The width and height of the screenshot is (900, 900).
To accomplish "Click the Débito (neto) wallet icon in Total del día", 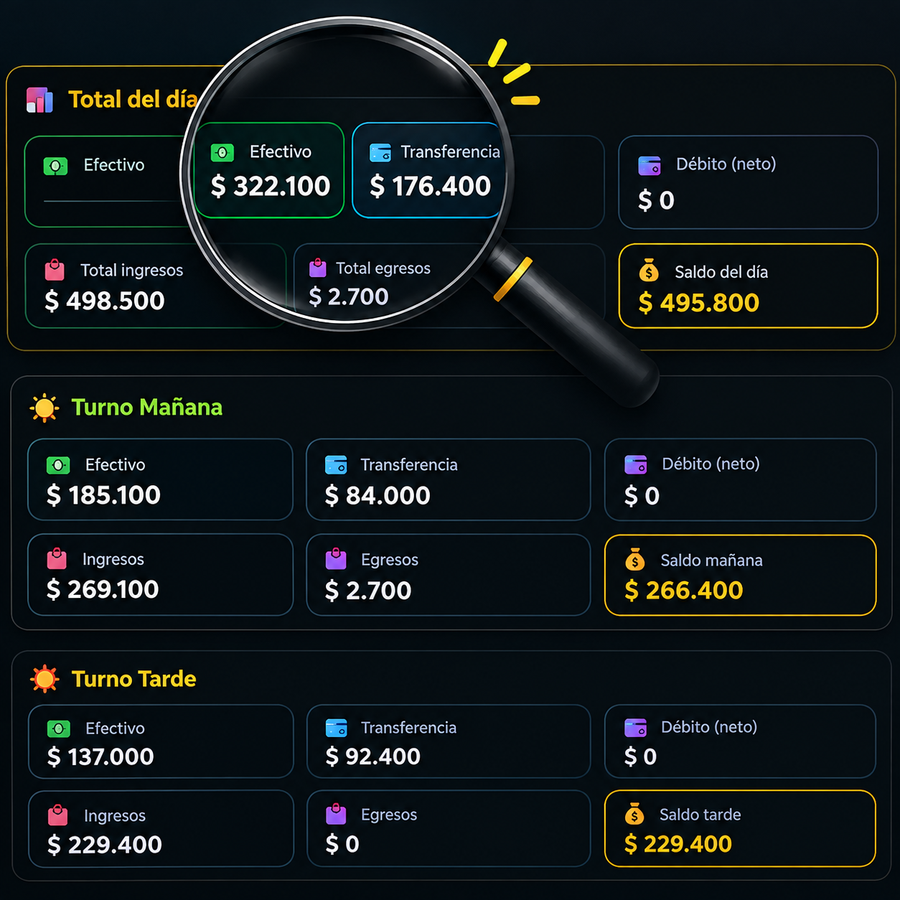I will click(x=650, y=165).
